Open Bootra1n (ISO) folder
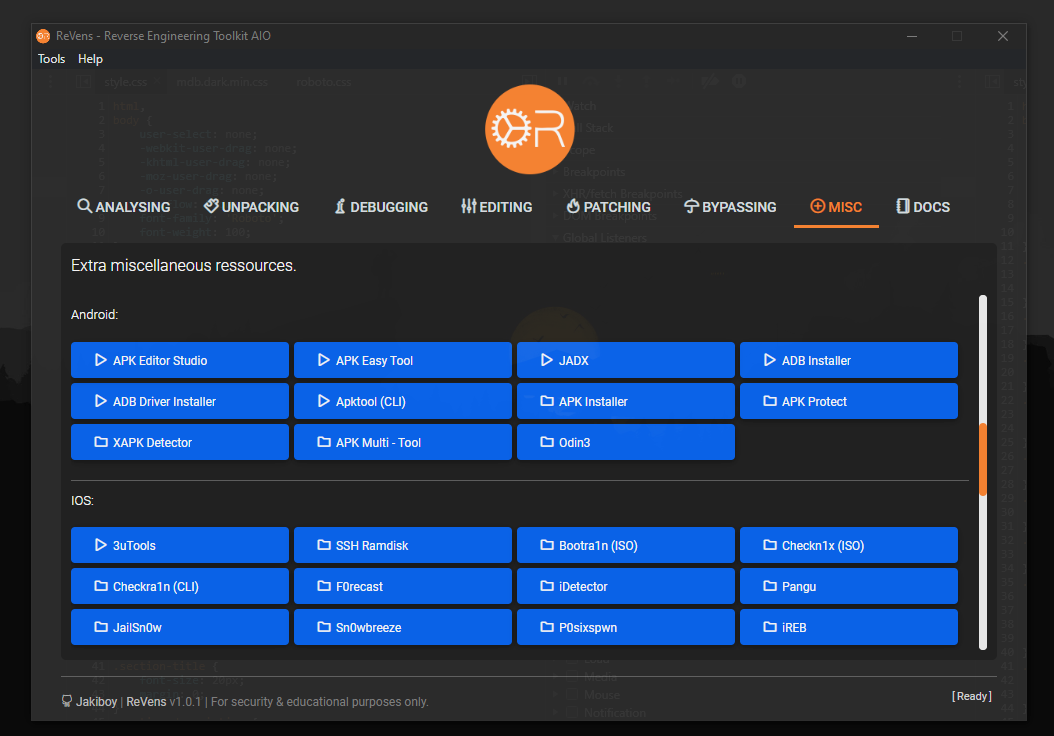The width and height of the screenshot is (1054, 736). (626, 545)
